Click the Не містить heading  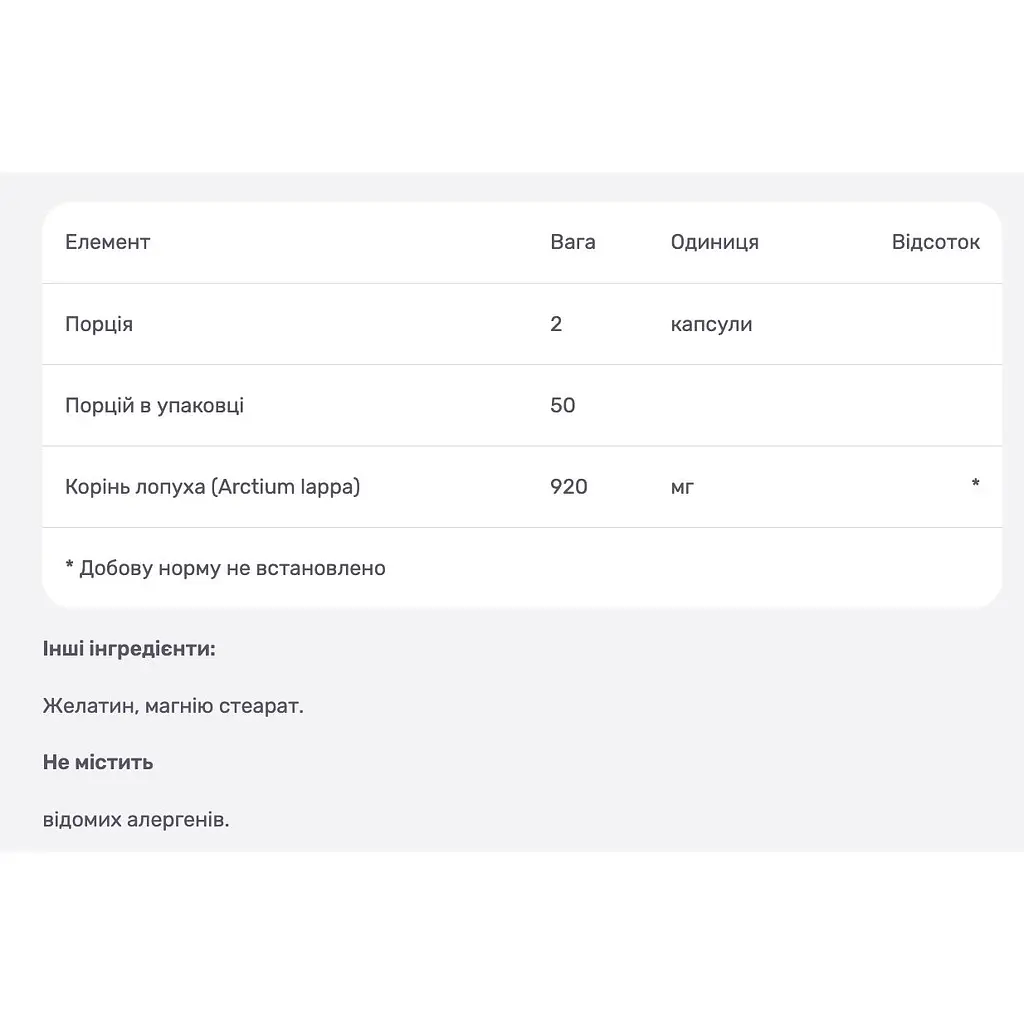[98, 762]
